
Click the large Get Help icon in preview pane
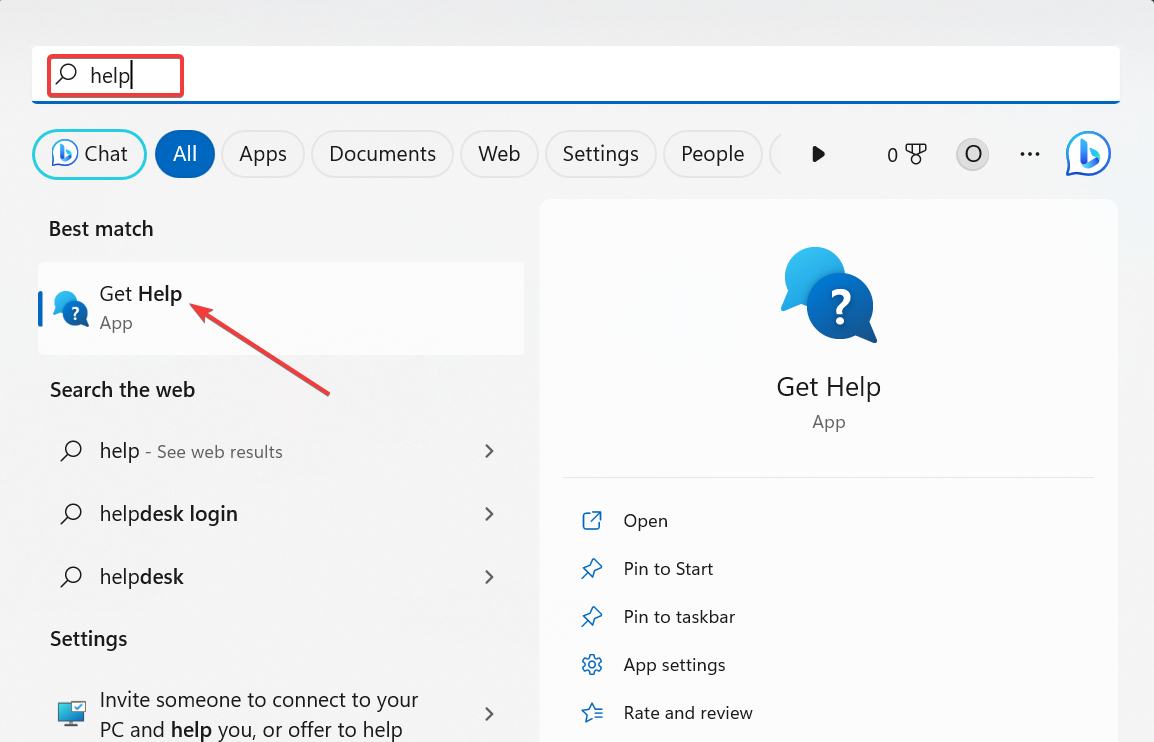click(829, 295)
